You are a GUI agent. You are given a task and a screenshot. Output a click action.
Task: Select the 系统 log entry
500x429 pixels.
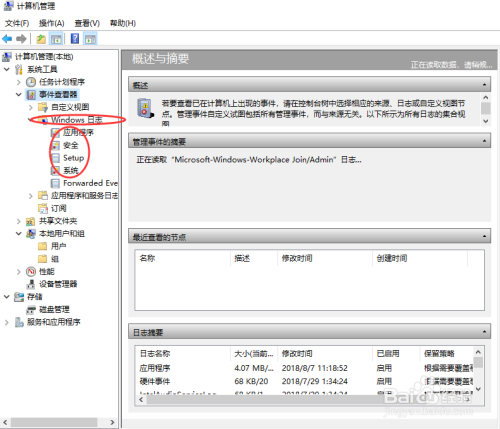[71, 170]
